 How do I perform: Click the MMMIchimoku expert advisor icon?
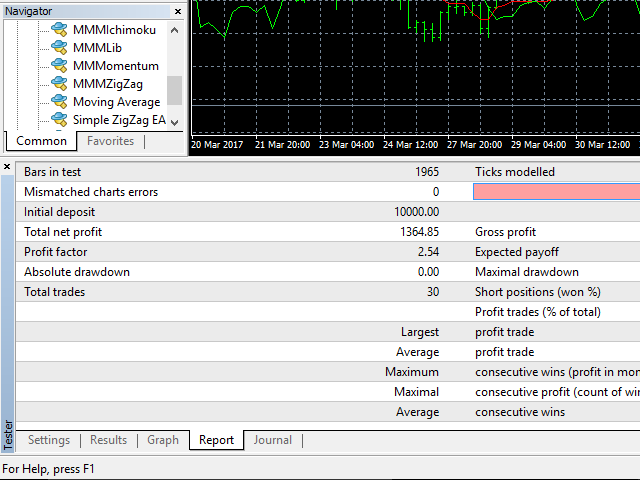tap(59, 30)
